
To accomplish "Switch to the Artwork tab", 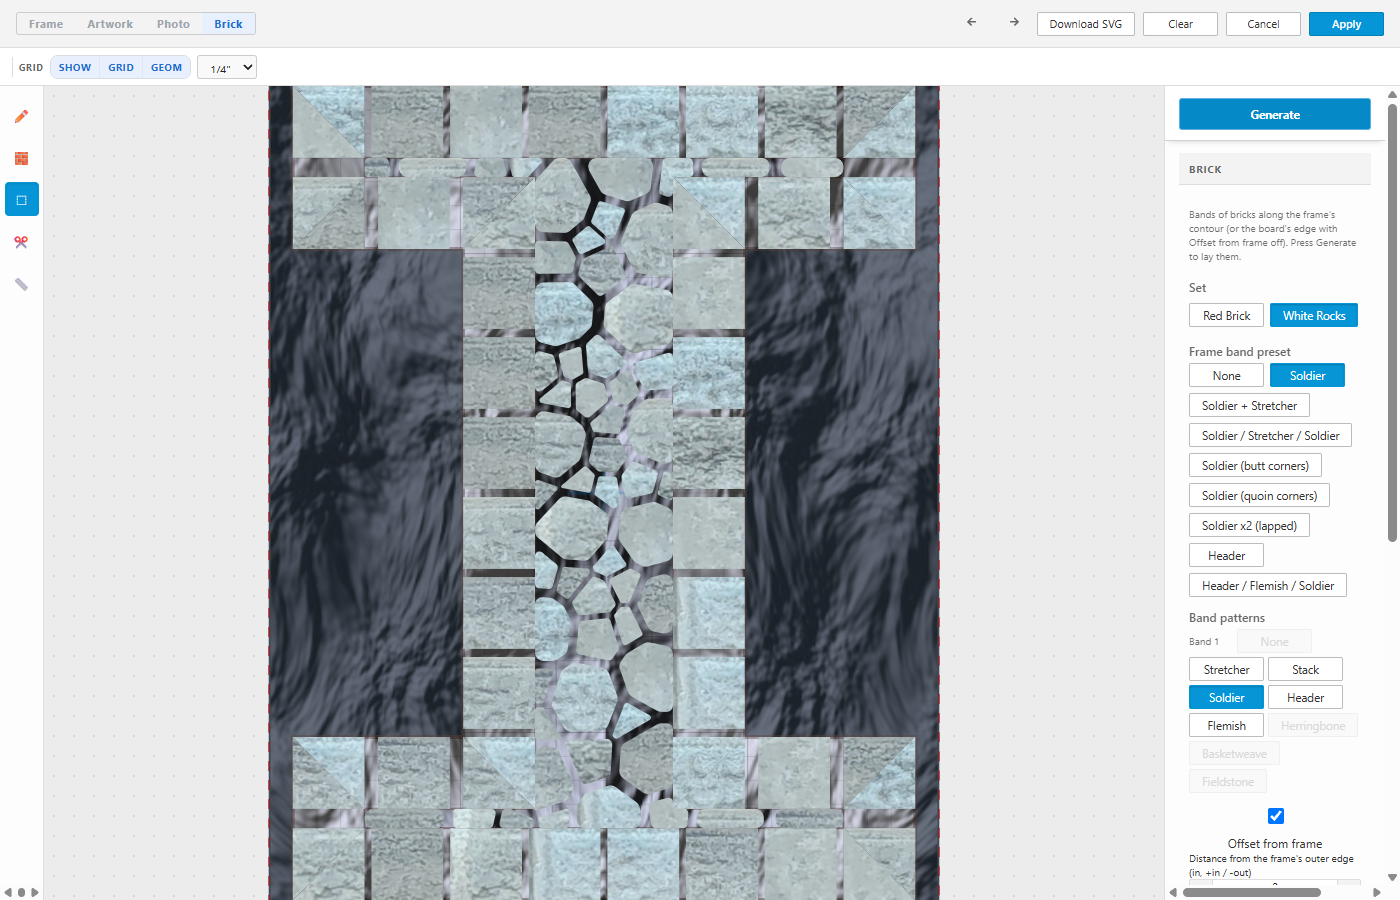I will click(x=110, y=23).
